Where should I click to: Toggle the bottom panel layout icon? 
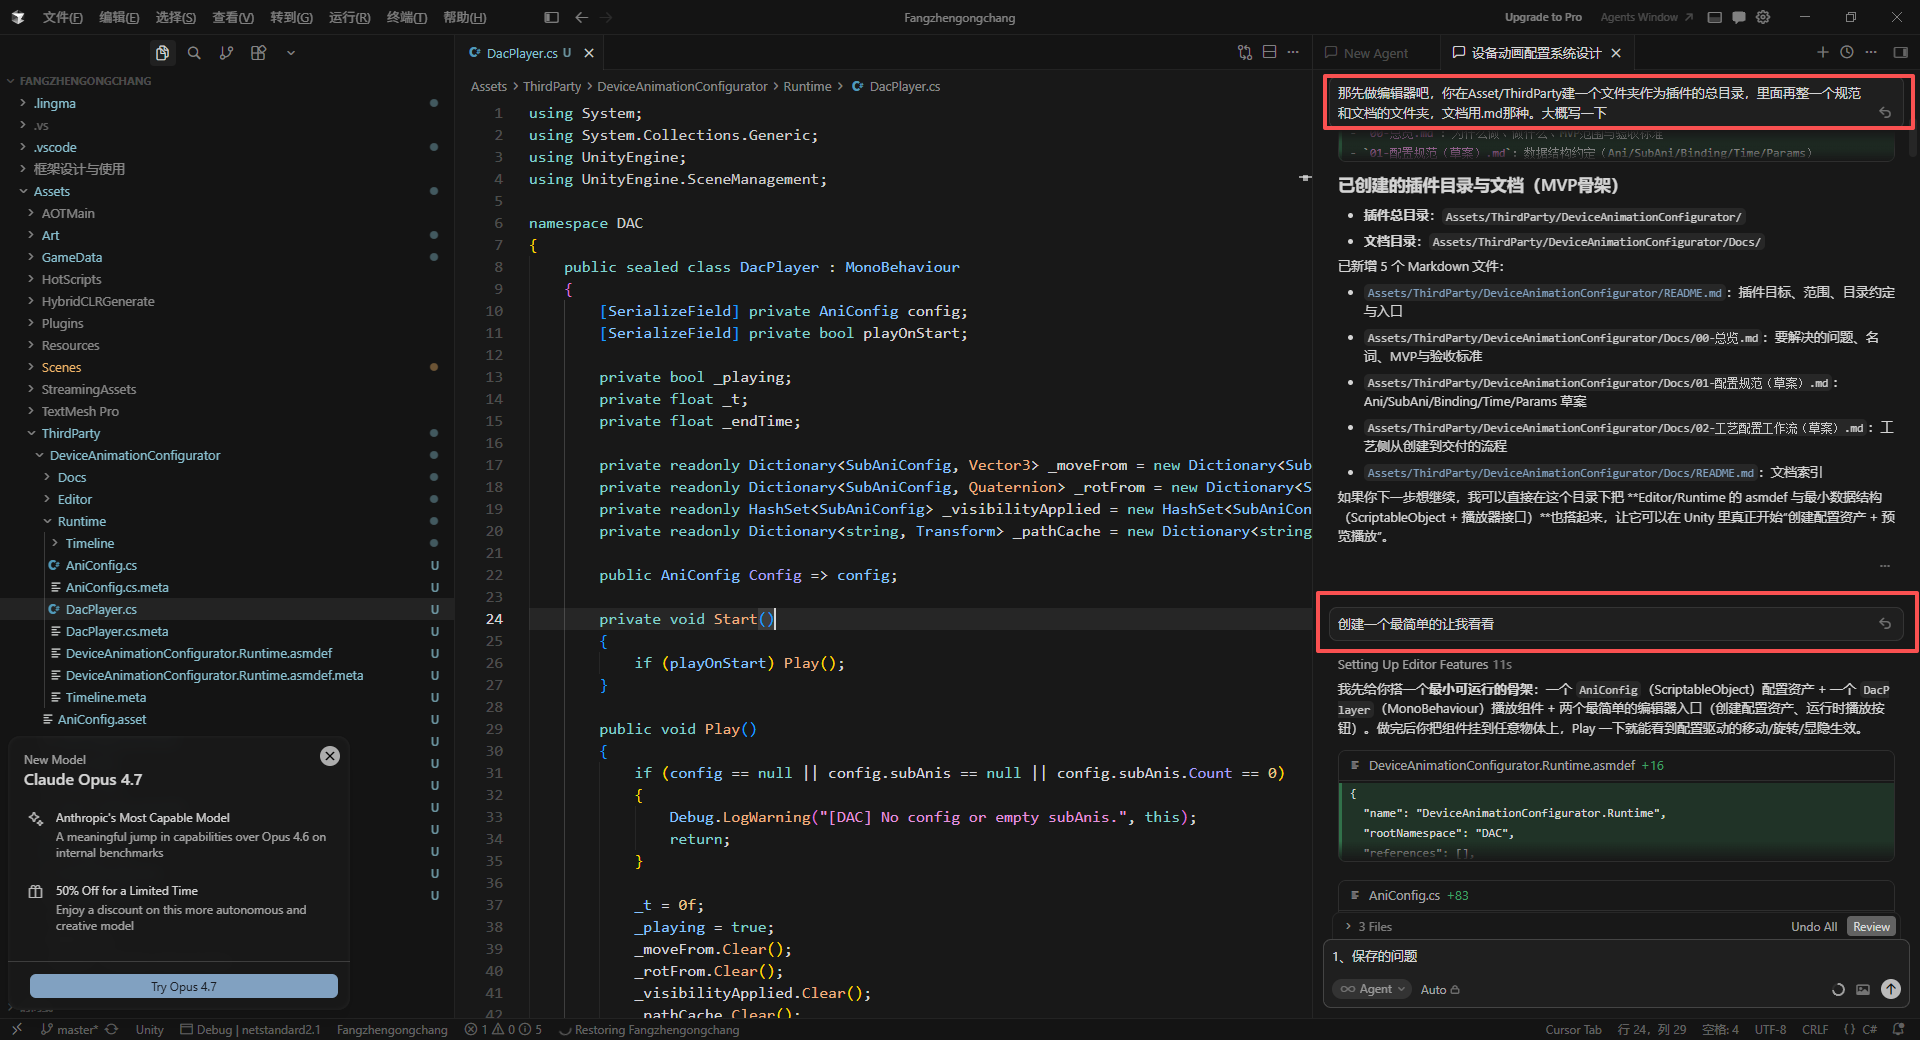(x=1715, y=17)
